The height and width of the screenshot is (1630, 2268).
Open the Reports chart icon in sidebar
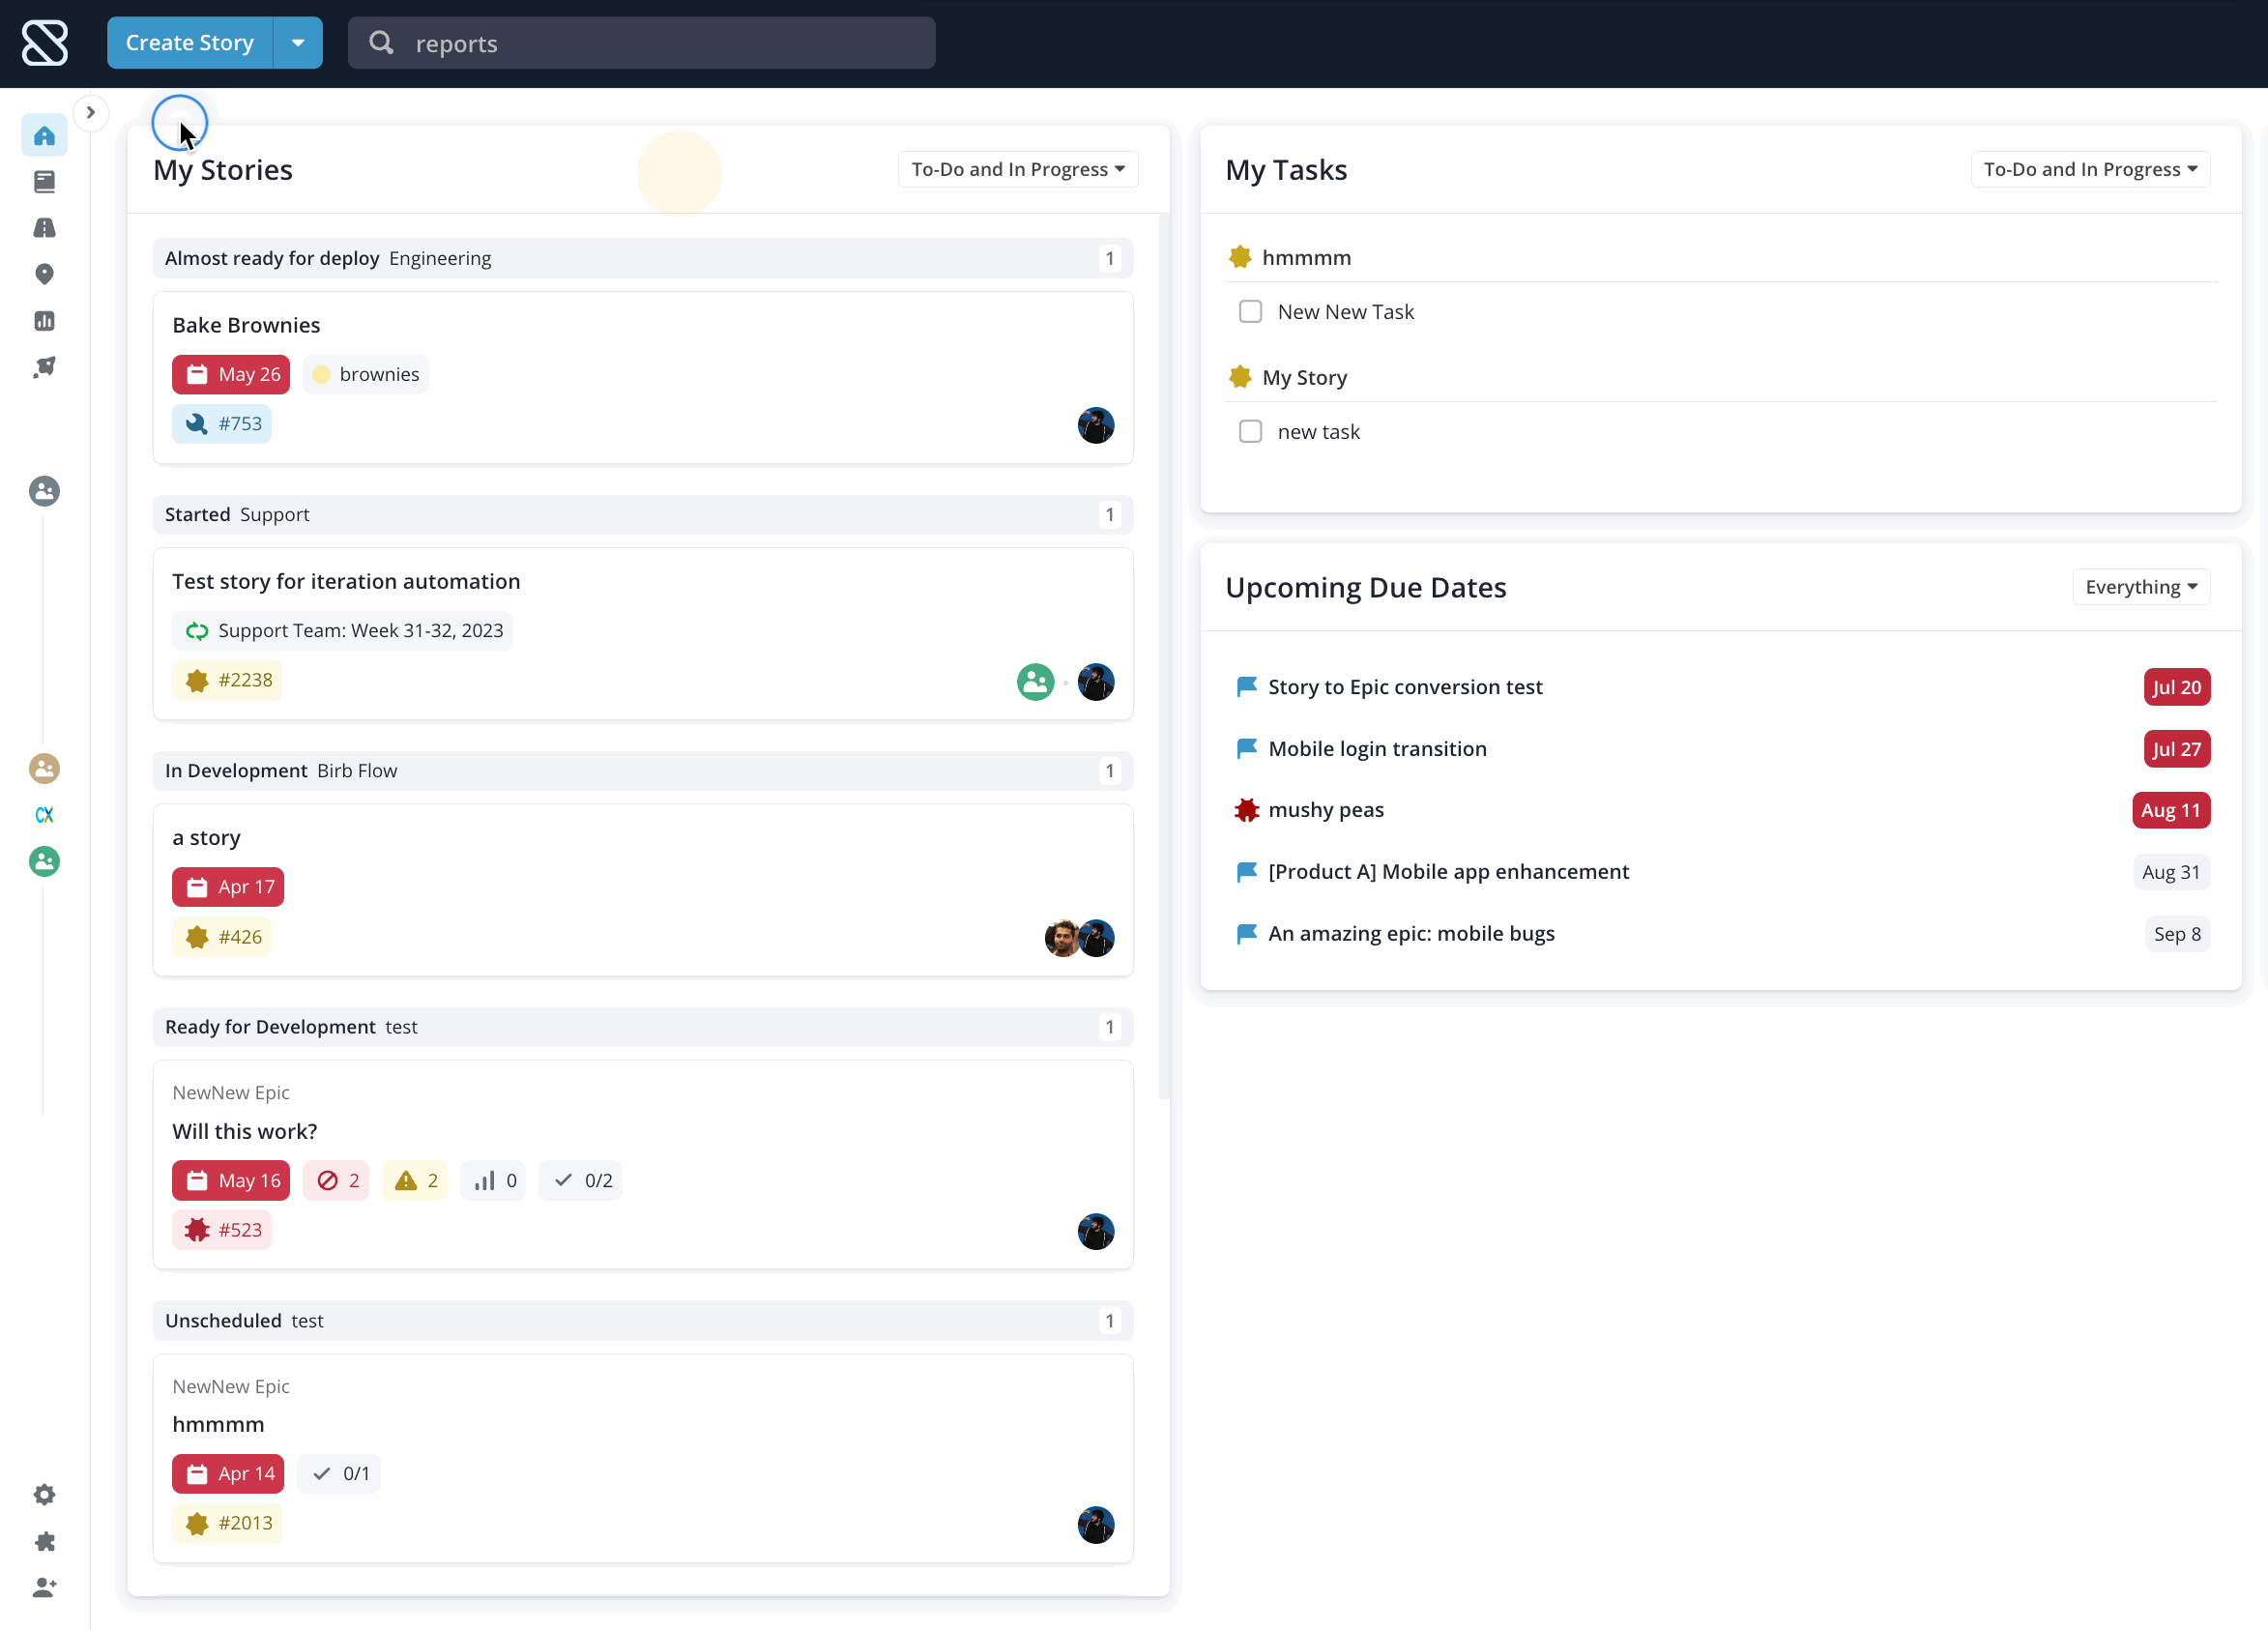(44, 321)
